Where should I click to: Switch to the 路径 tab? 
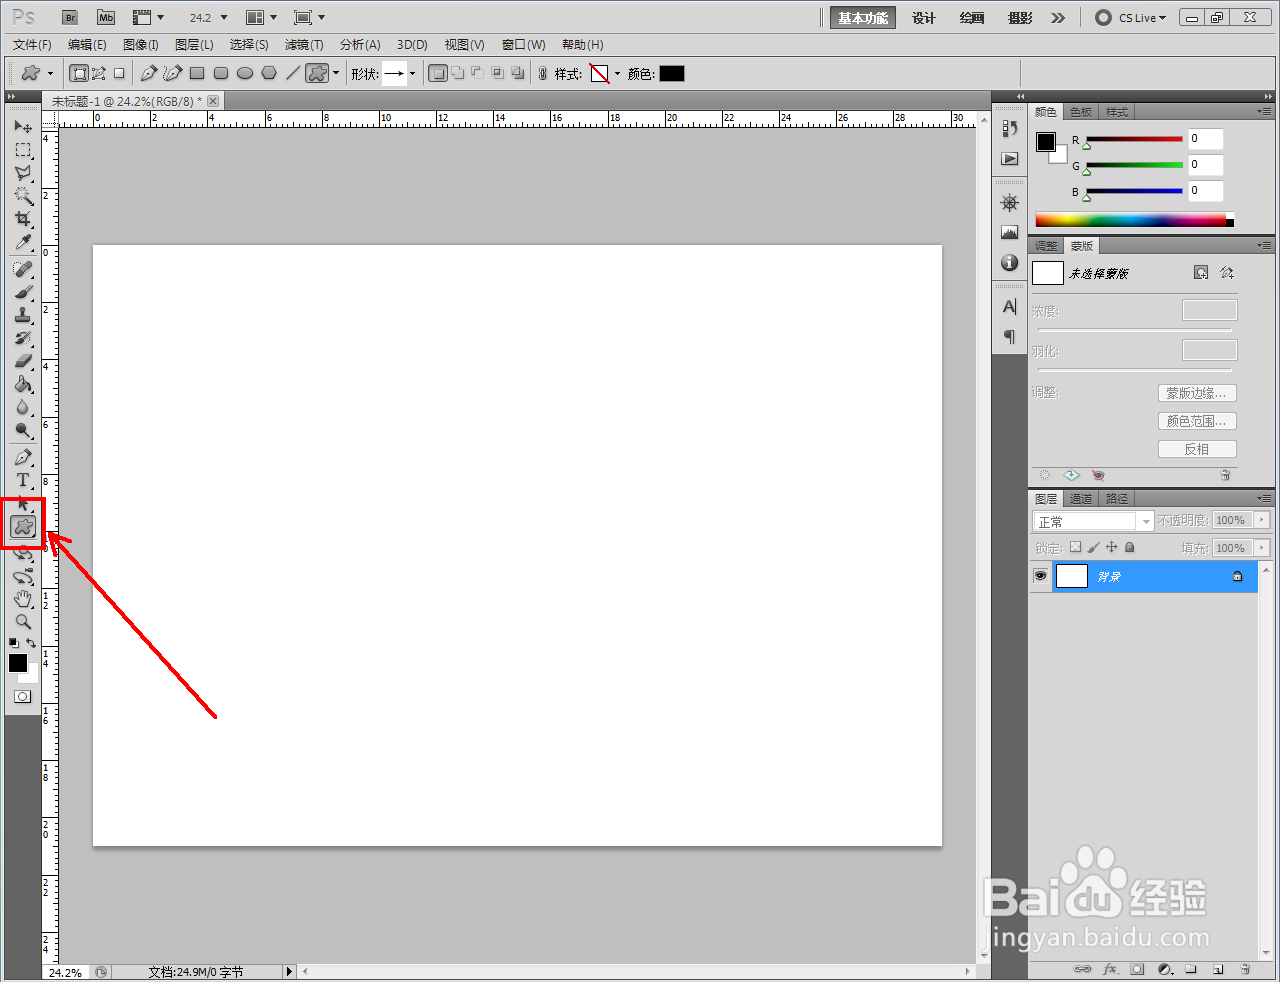point(1117,499)
